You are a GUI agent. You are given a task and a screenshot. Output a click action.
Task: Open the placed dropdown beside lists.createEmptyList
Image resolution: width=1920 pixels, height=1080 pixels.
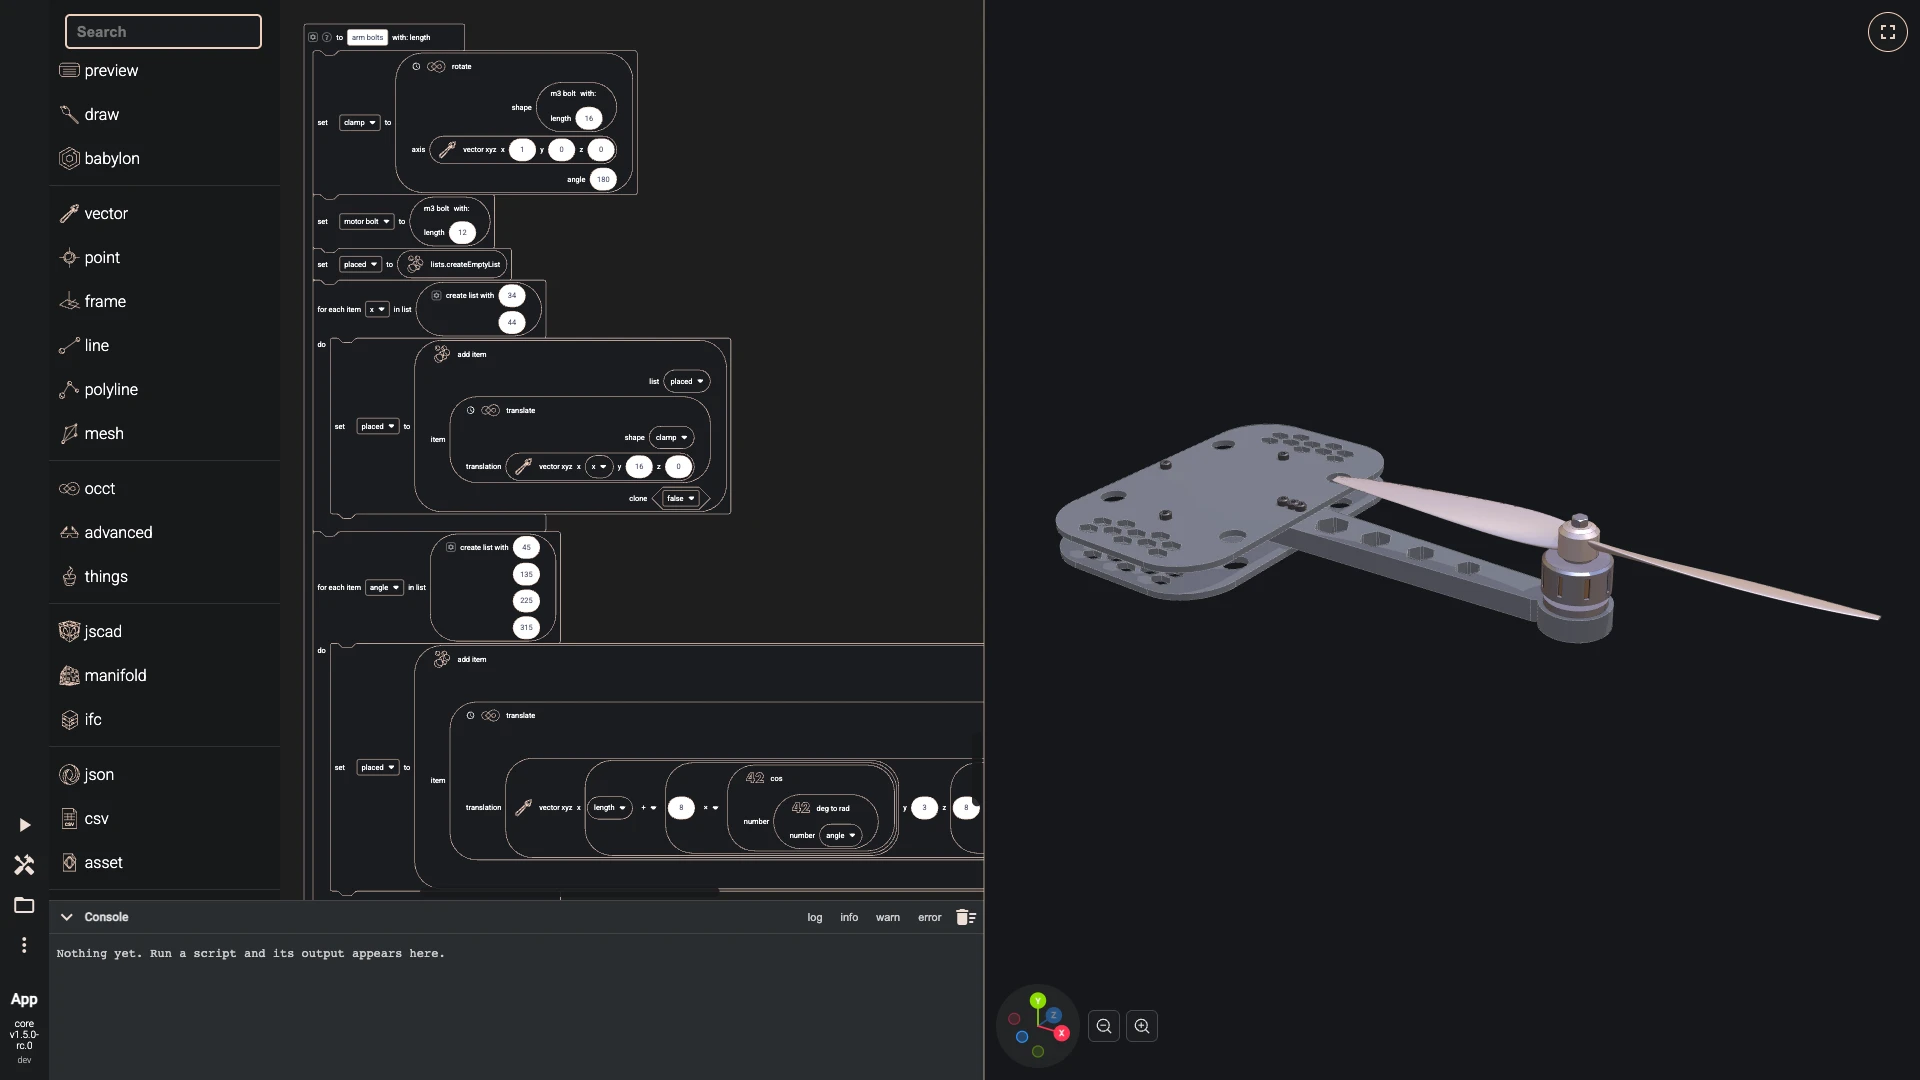[x=361, y=265]
